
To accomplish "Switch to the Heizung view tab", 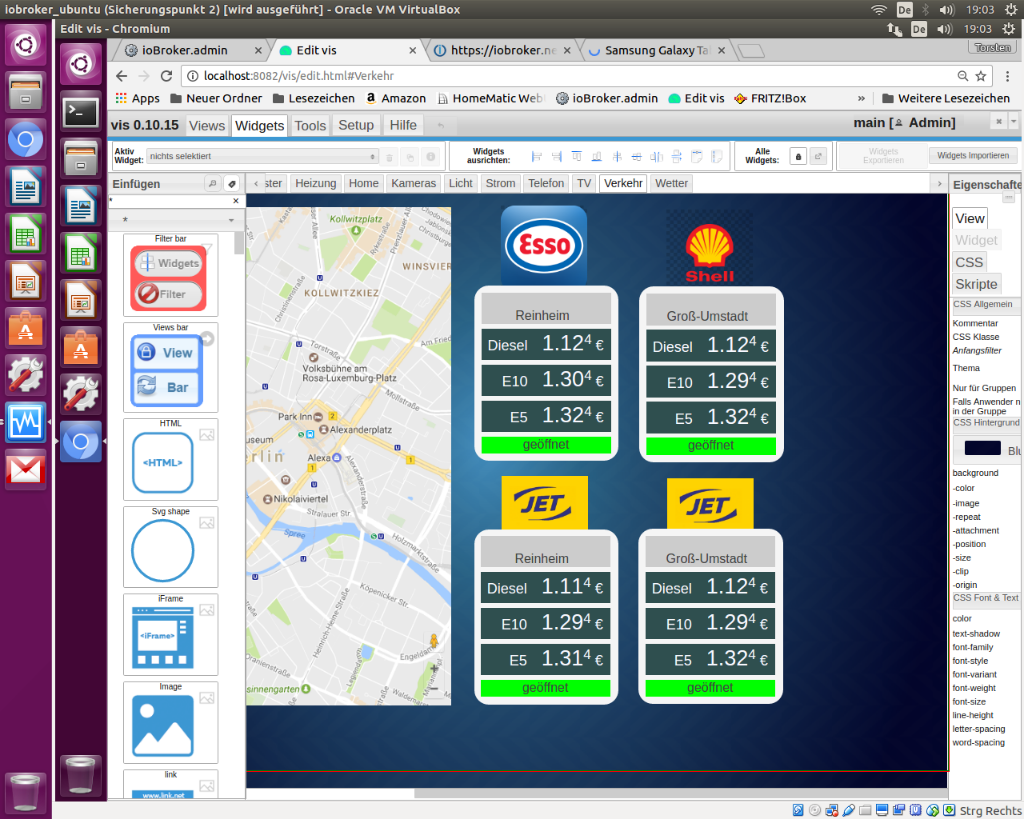I will tap(315, 184).
